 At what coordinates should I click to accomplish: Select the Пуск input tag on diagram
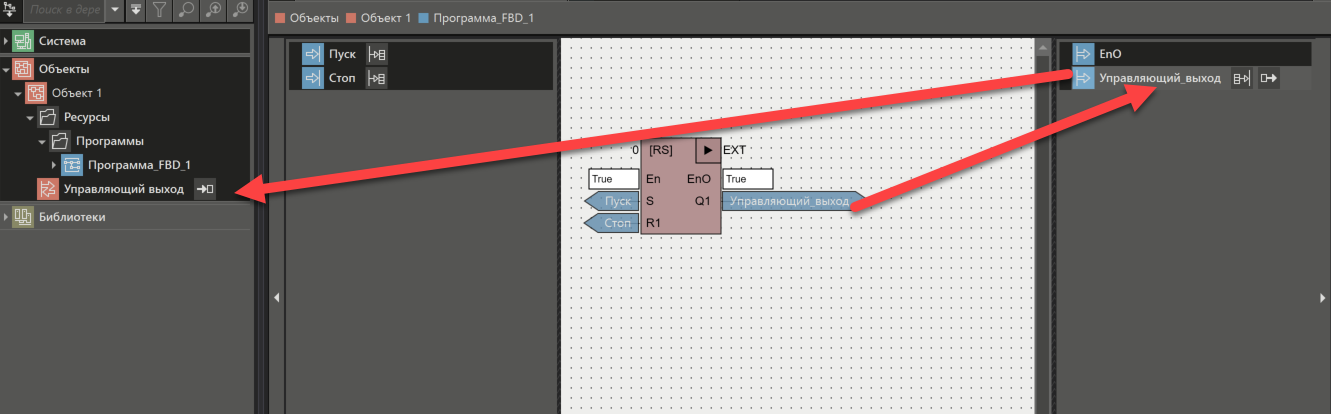pos(614,202)
